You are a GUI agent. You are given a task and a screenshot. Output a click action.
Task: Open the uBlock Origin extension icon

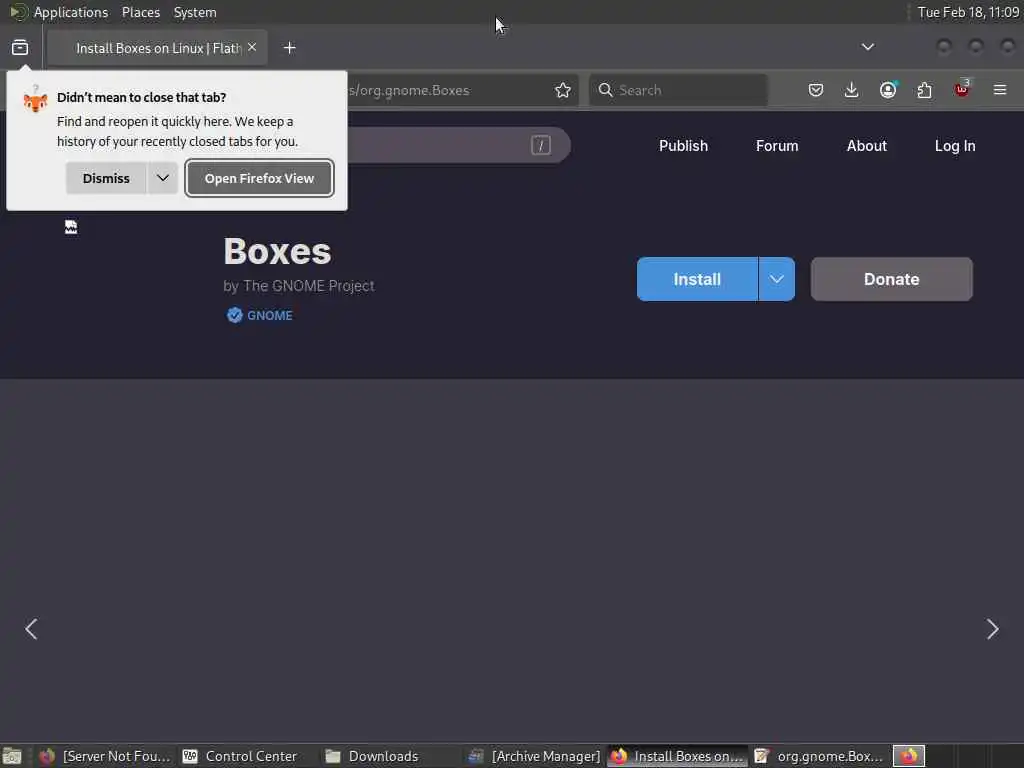coord(962,89)
